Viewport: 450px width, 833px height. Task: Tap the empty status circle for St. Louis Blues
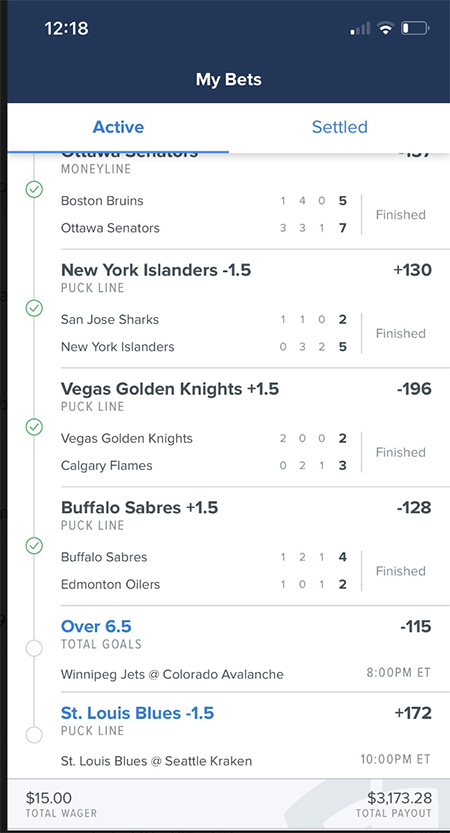pos(34,735)
